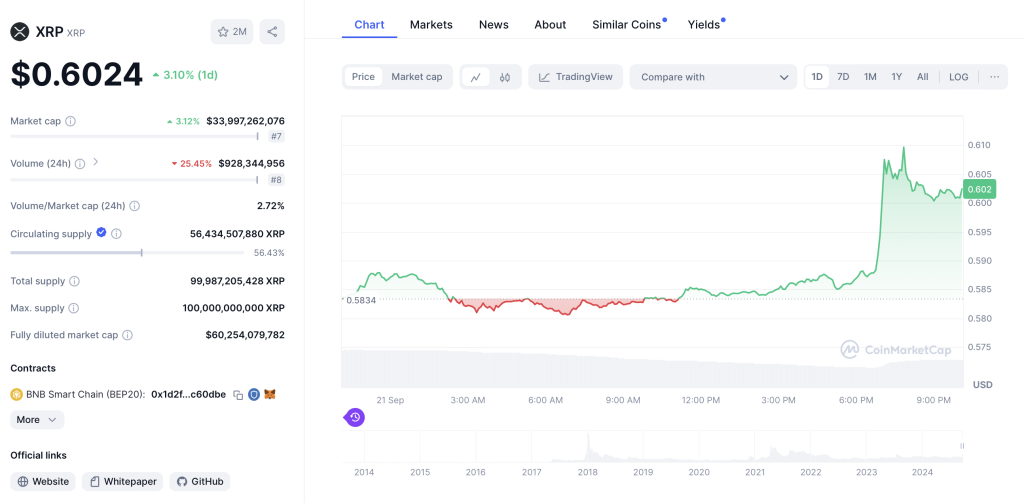Screen dimensions: 1024x503
Task: Open Market cap info tooltip icon
Action: 71,121
